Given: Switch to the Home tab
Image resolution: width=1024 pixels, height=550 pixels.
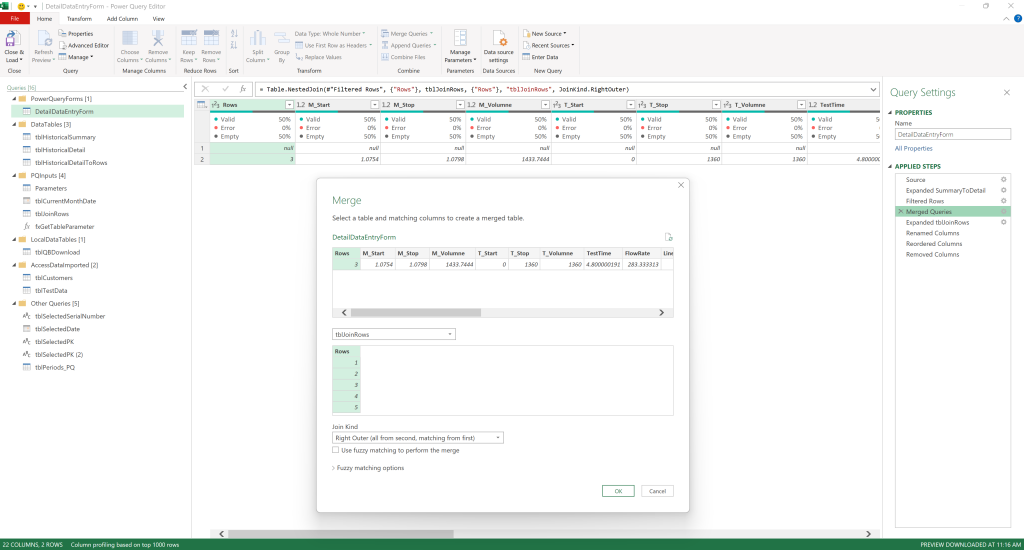Looking at the screenshot, I should [x=44, y=19].
